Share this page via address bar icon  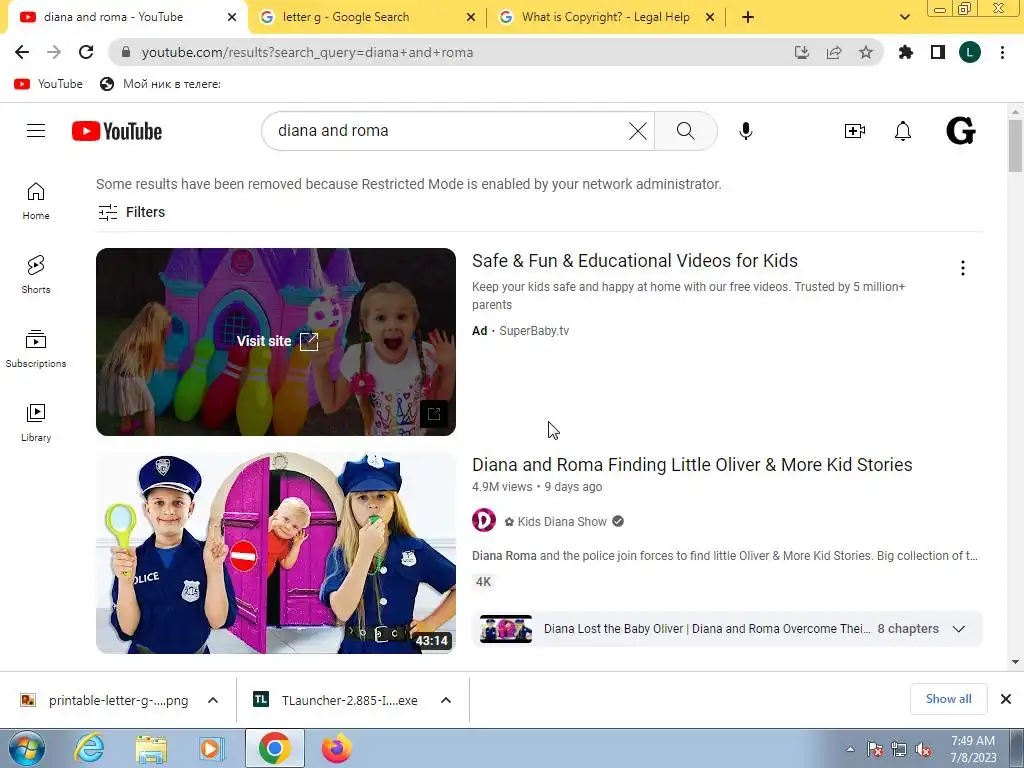(833, 52)
